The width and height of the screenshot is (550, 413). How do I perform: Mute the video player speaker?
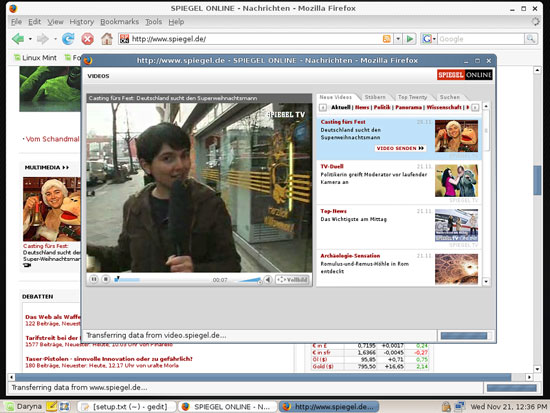pos(268,280)
